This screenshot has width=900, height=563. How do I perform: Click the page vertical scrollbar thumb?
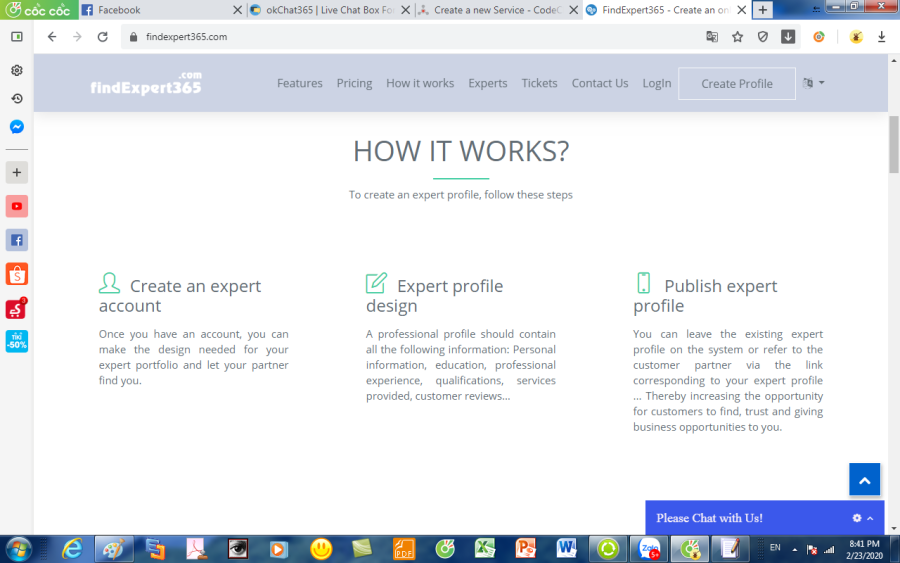tap(894, 143)
